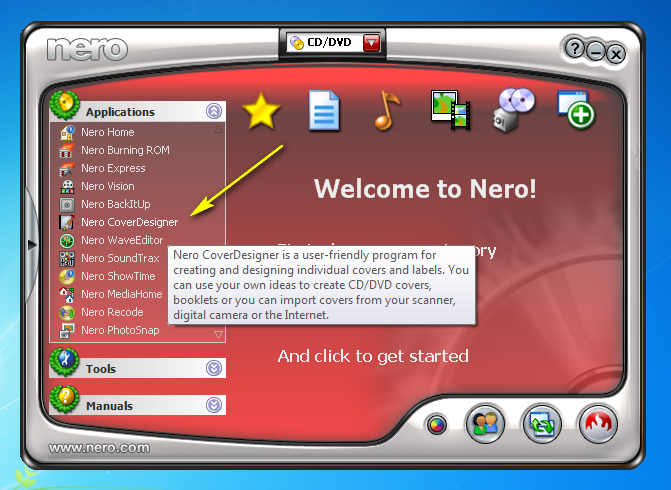Click the Nero WaveEditor icon

[x=67, y=241]
